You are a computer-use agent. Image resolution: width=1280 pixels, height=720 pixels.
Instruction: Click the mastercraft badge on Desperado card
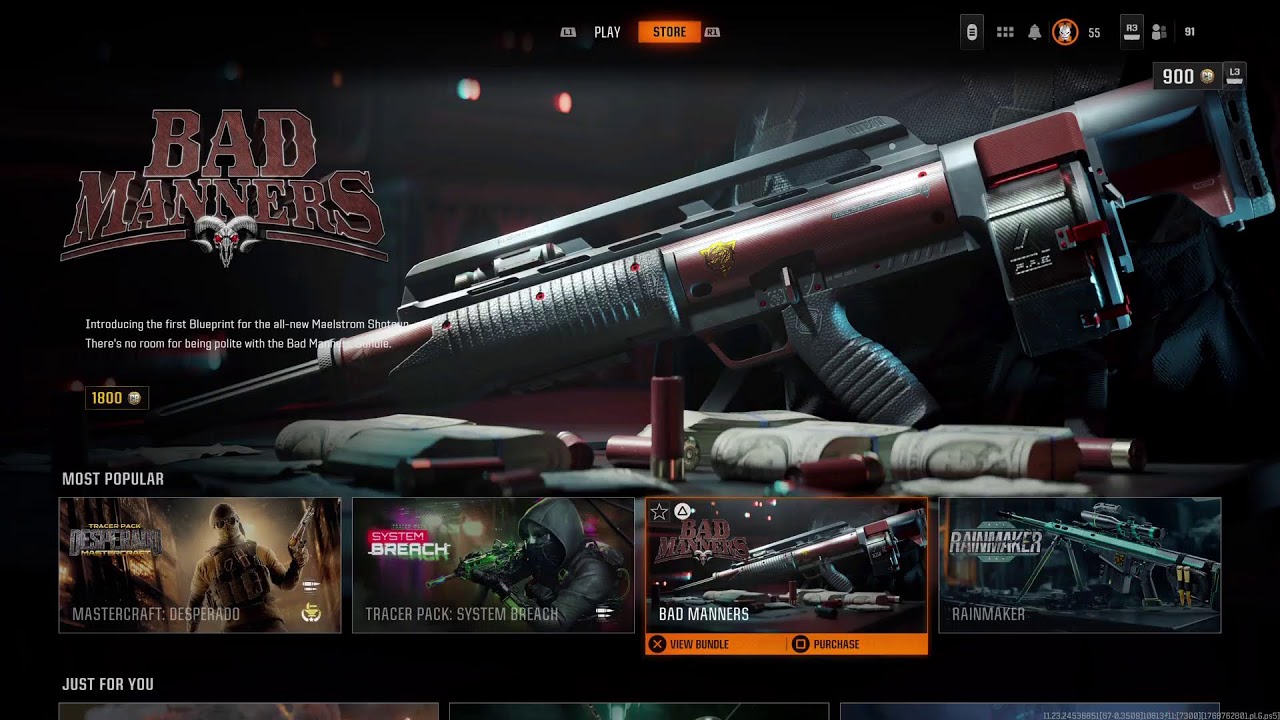[311, 613]
